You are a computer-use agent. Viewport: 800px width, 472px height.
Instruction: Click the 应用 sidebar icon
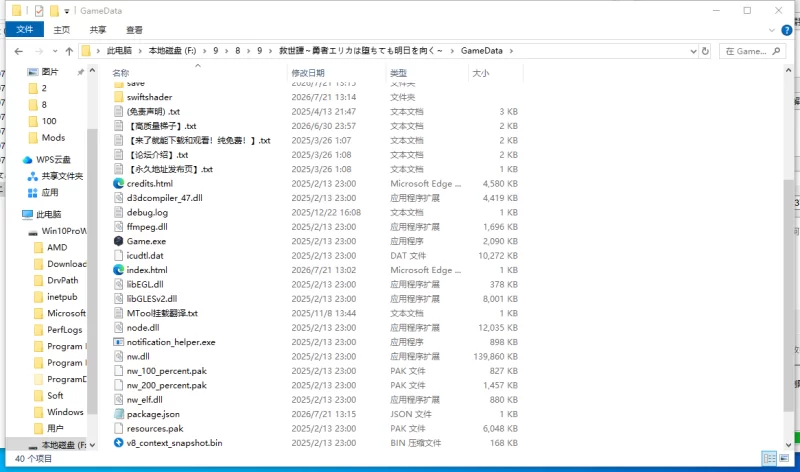coord(33,192)
